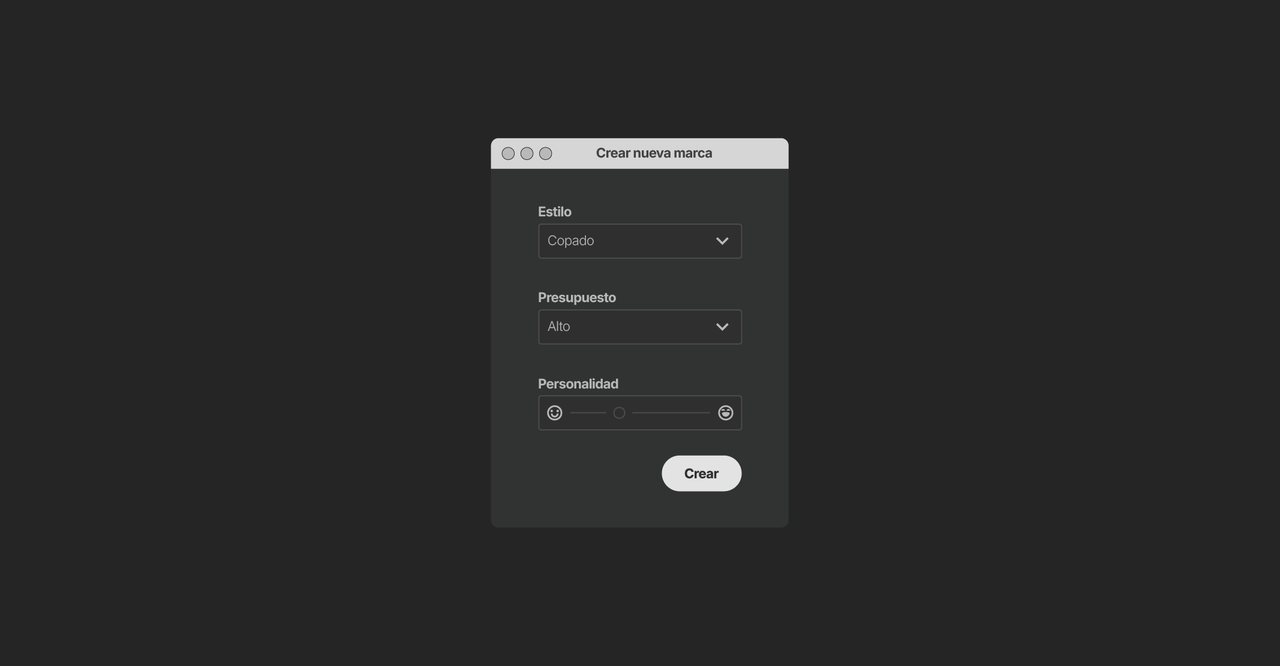Click the chevron arrow in Presupuesto field

(722, 327)
